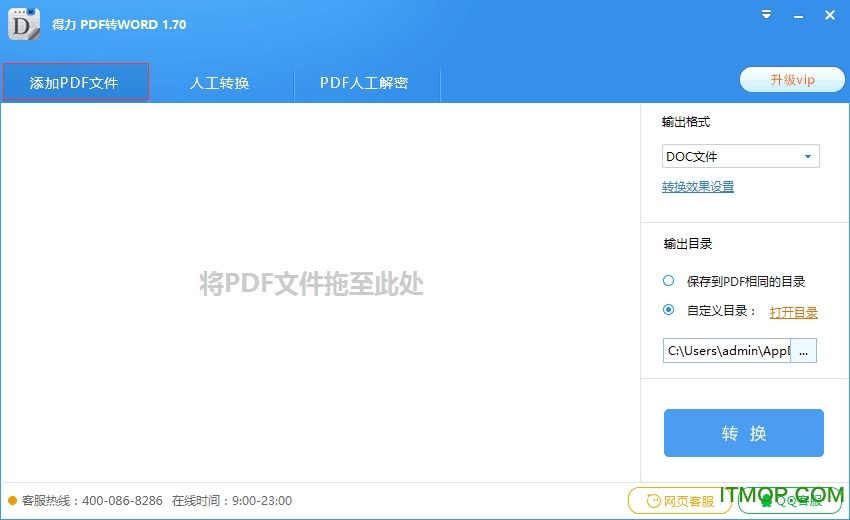
Task: Open the 转换效果设置 link
Action: pos(698,187)
